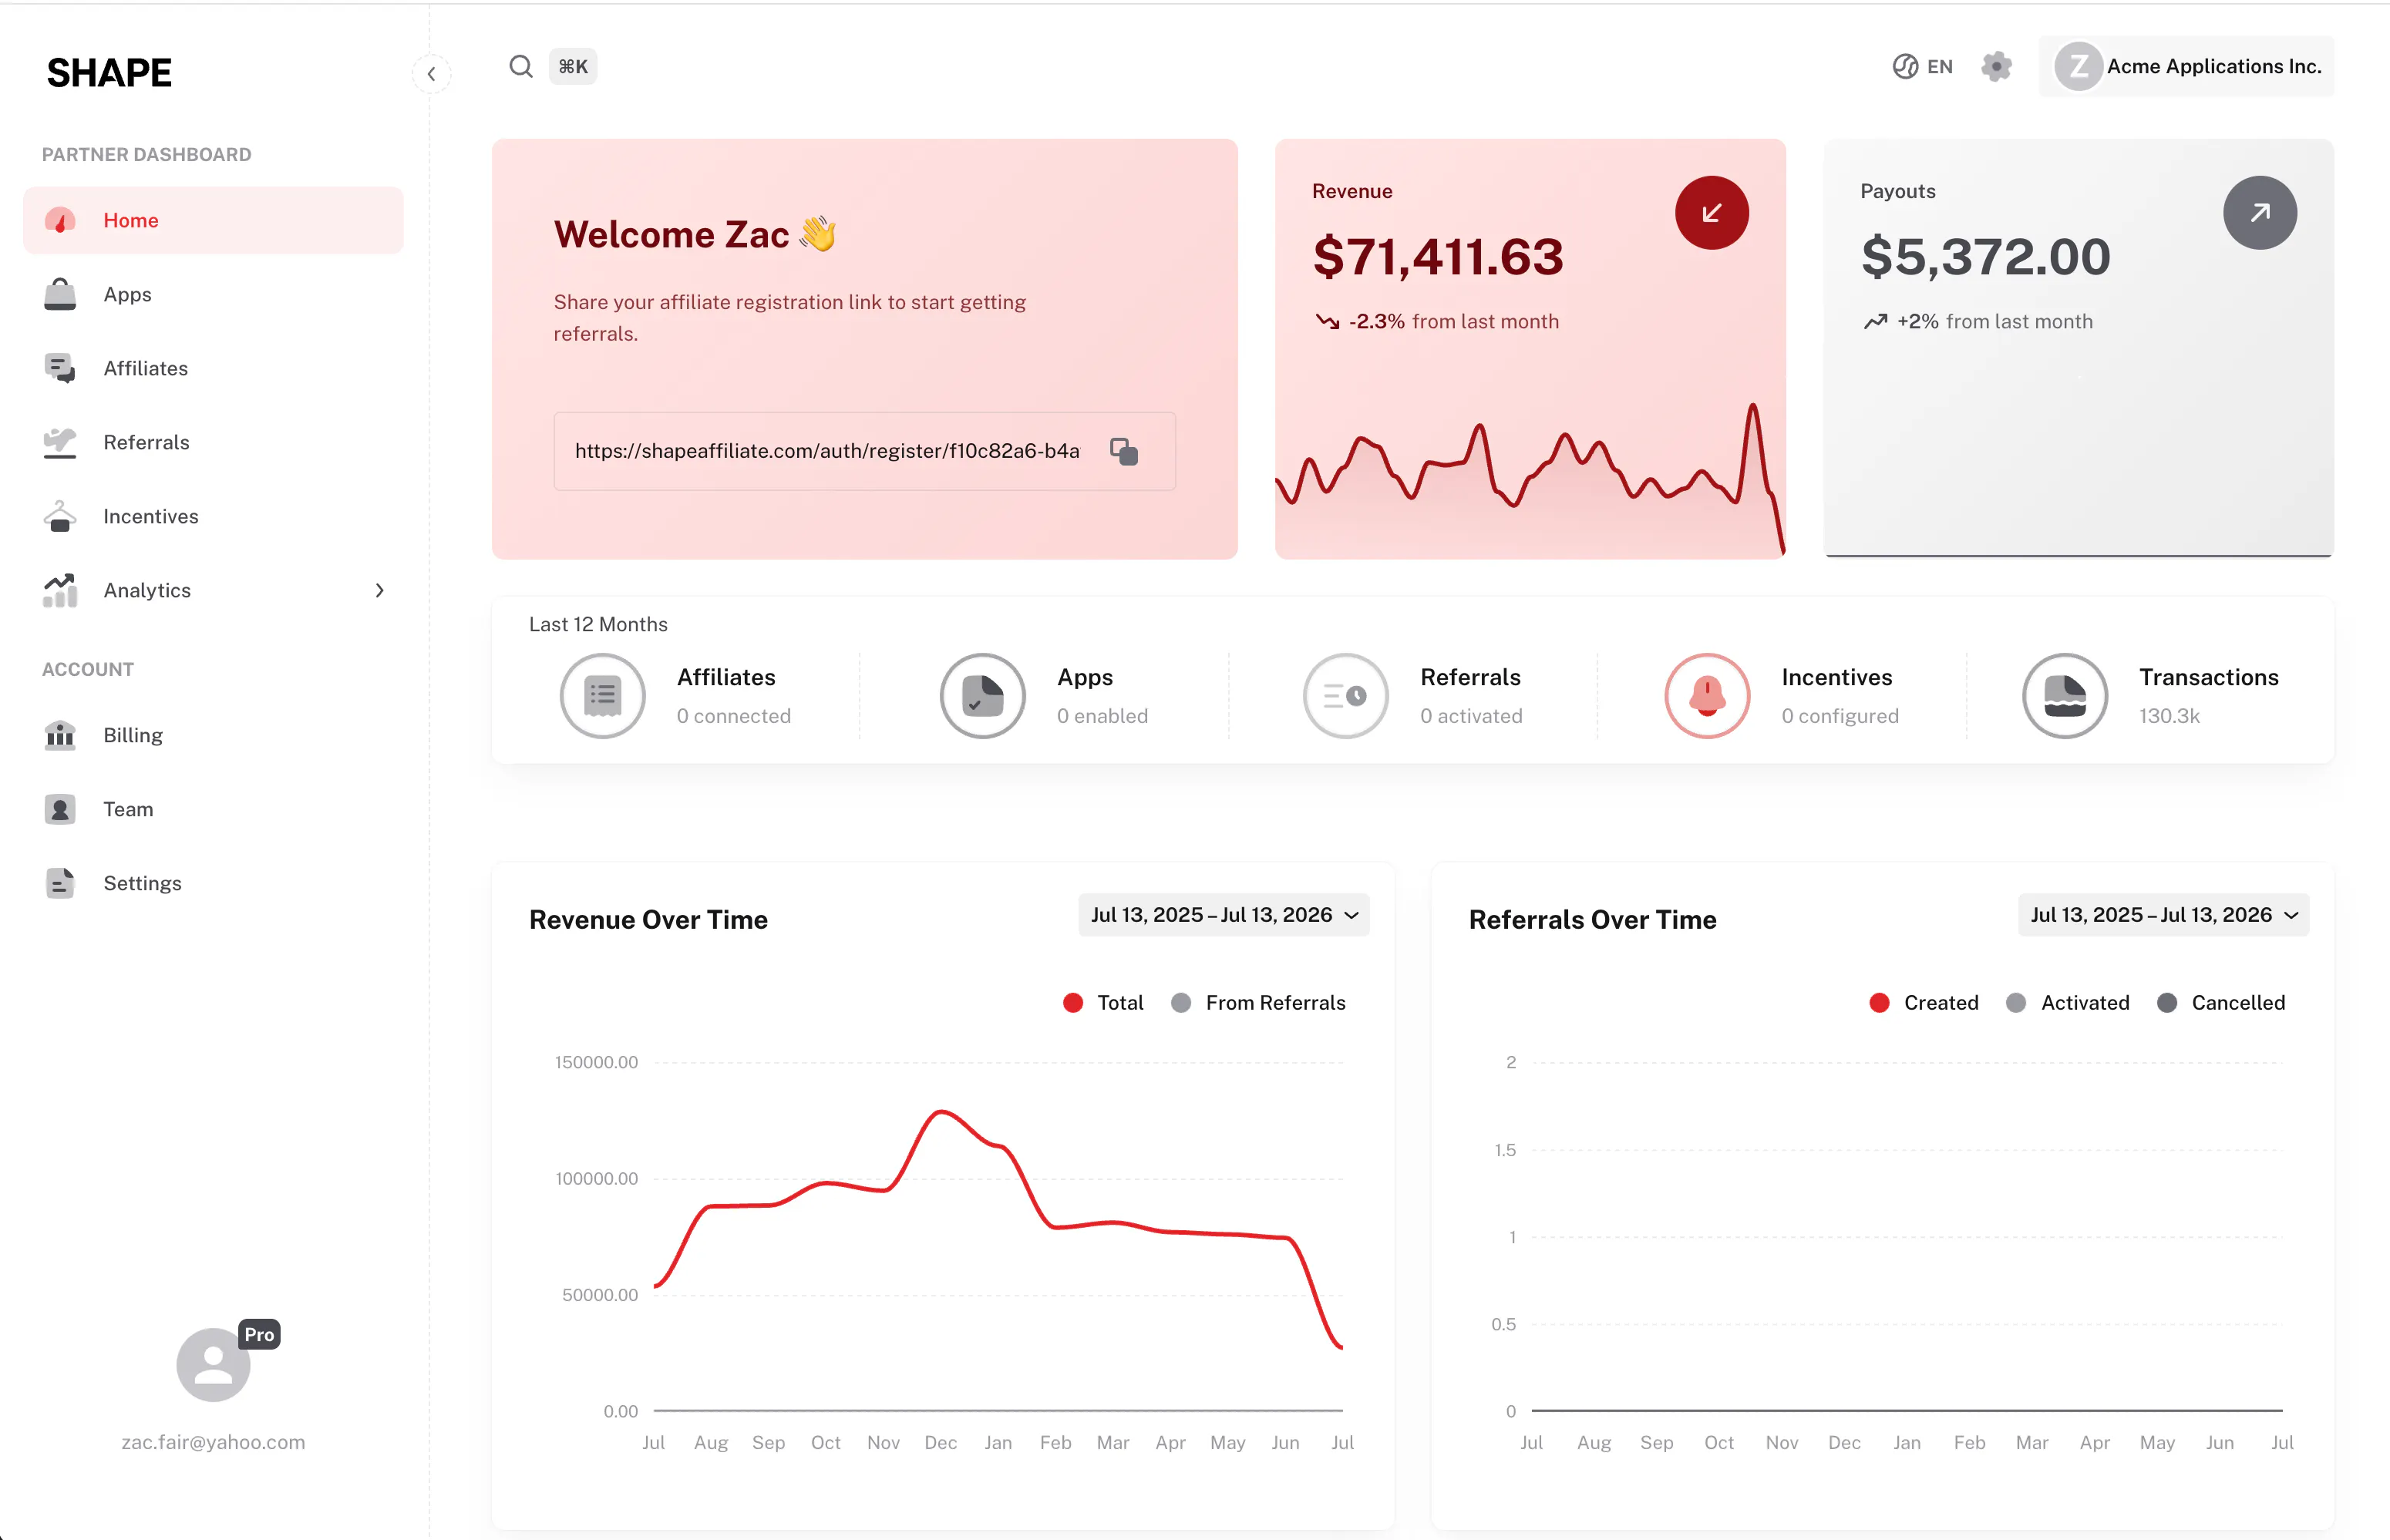Click the Transactions circle icon
The image size is (2390, 1540).
coord(2065,696)
